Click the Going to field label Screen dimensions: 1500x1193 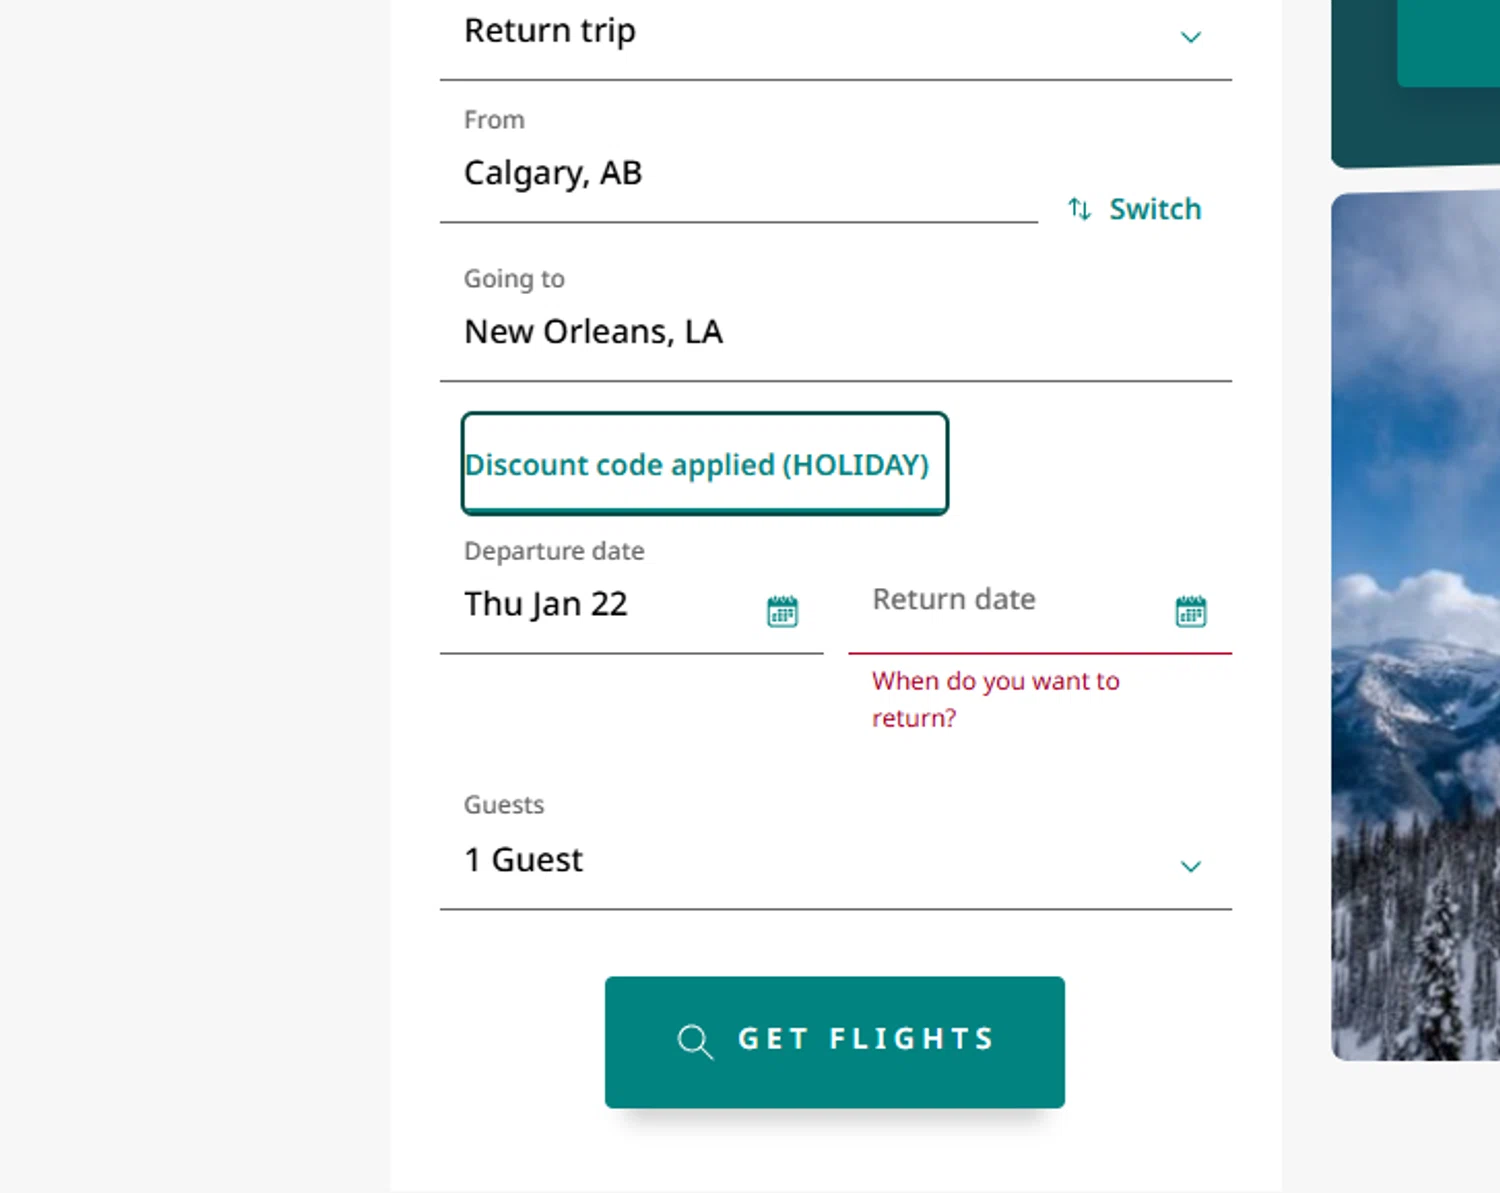pyautogui.click(x=514, y=279)
